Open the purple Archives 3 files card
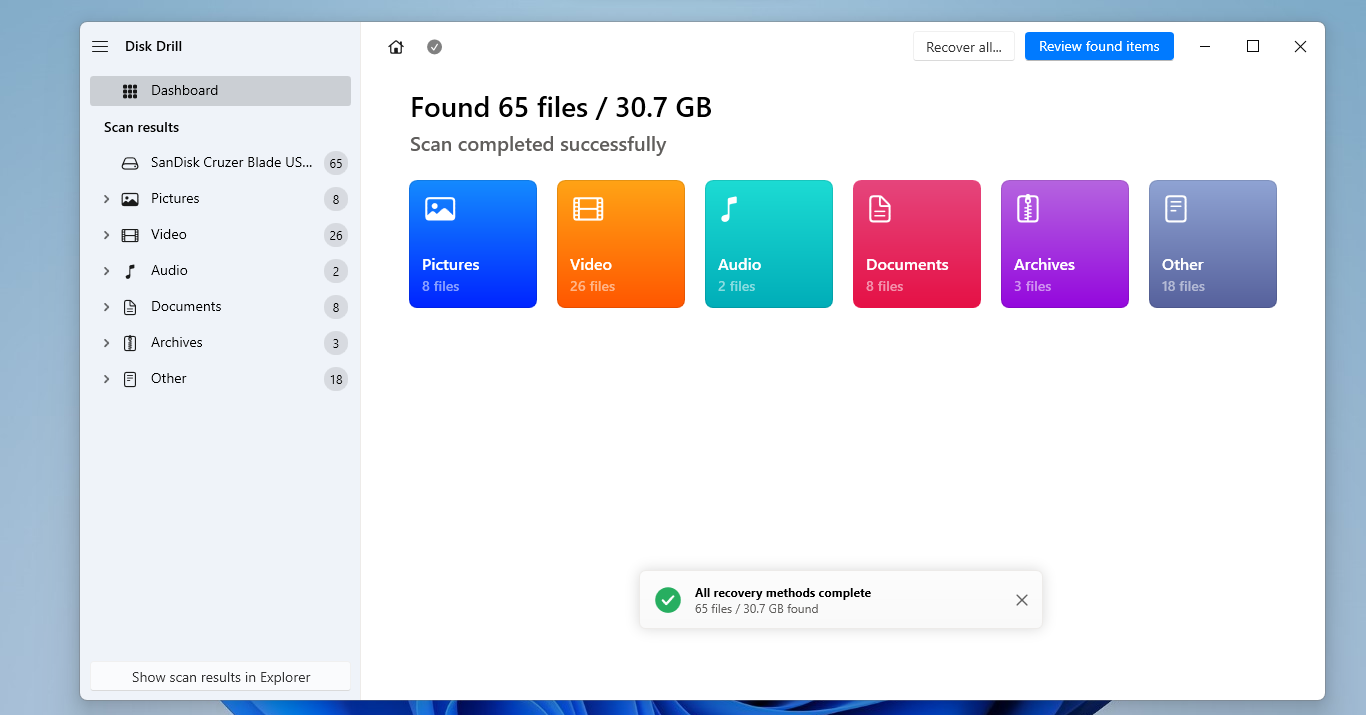This screenshot has height=715, width=1366. (1065, 244)
